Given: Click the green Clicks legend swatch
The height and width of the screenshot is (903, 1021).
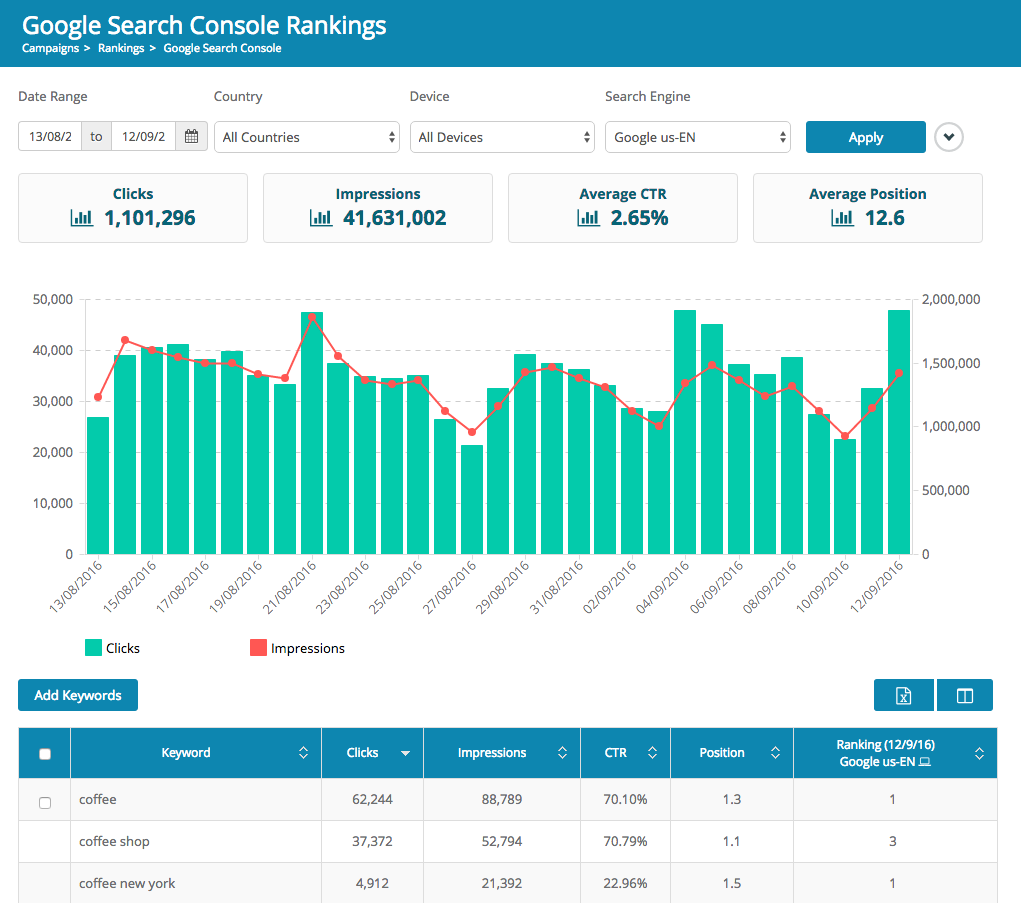Looking at the screenshot, I should coord(93,648).
